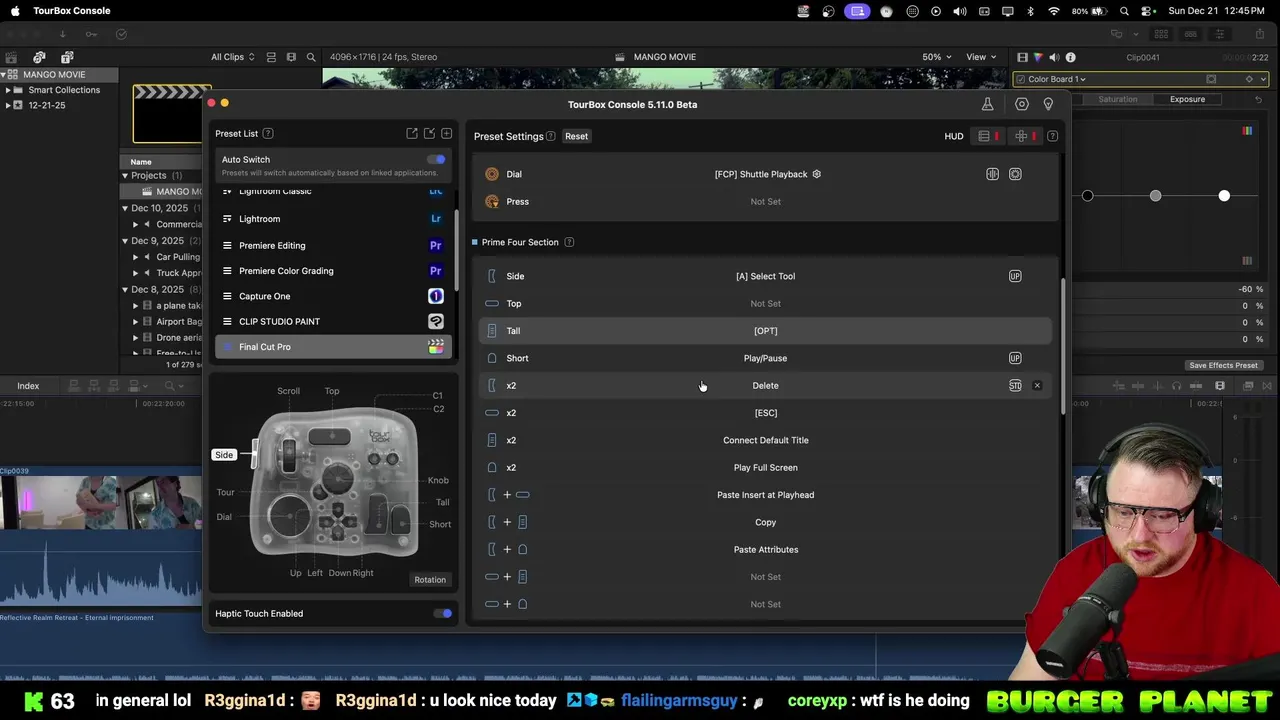The height and width of the screenshot is (720, 1280).
Task: Open macOS Spotlight search in menu bar
Action: (1125, 11)
